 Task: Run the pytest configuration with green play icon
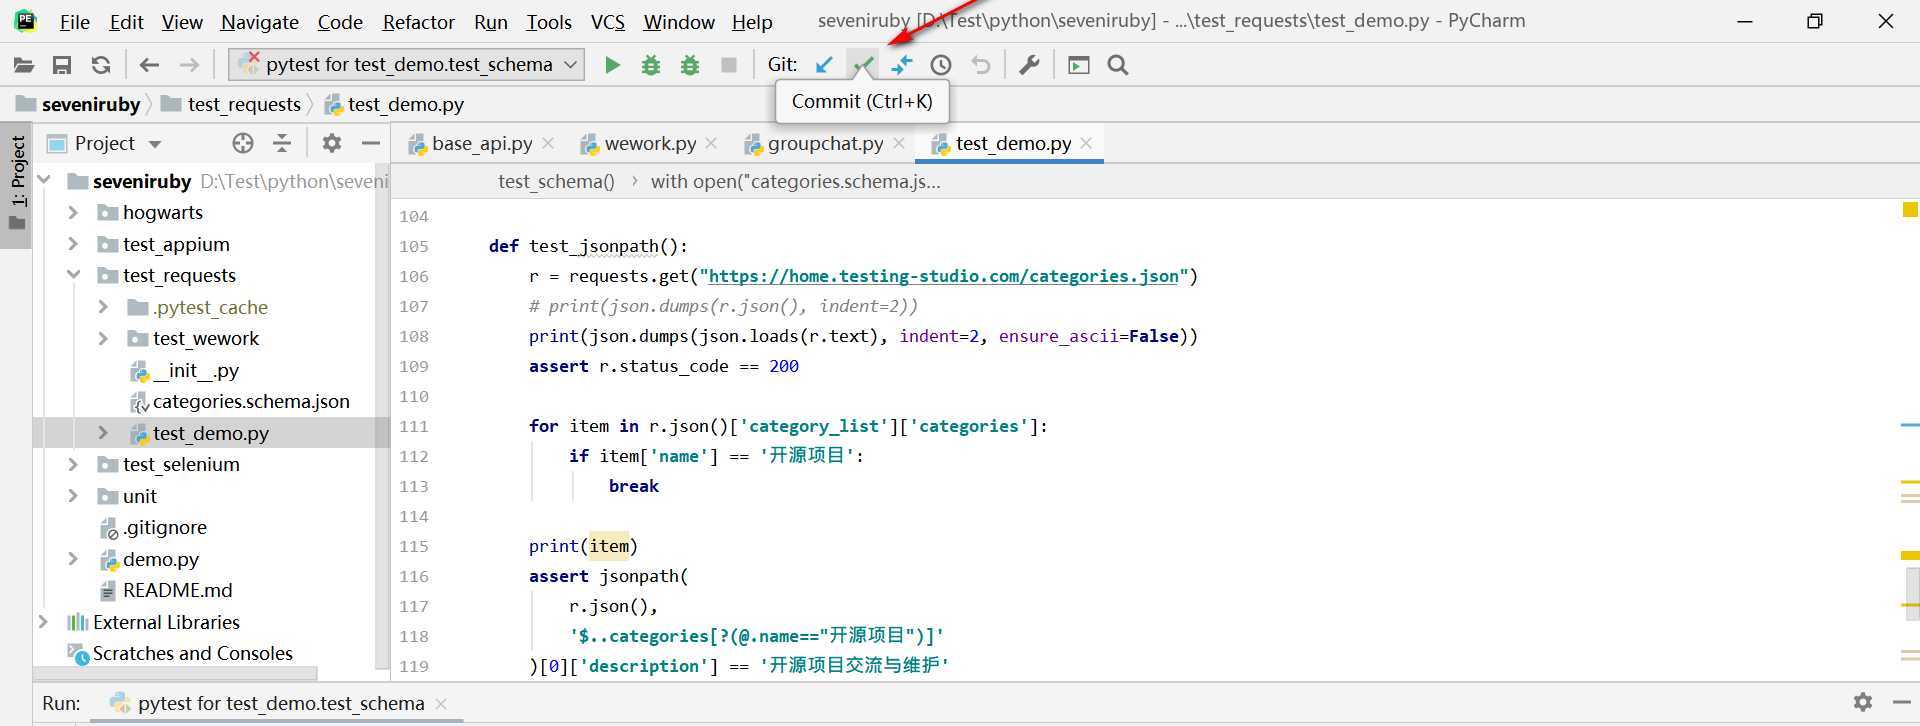tap(612, 65)
